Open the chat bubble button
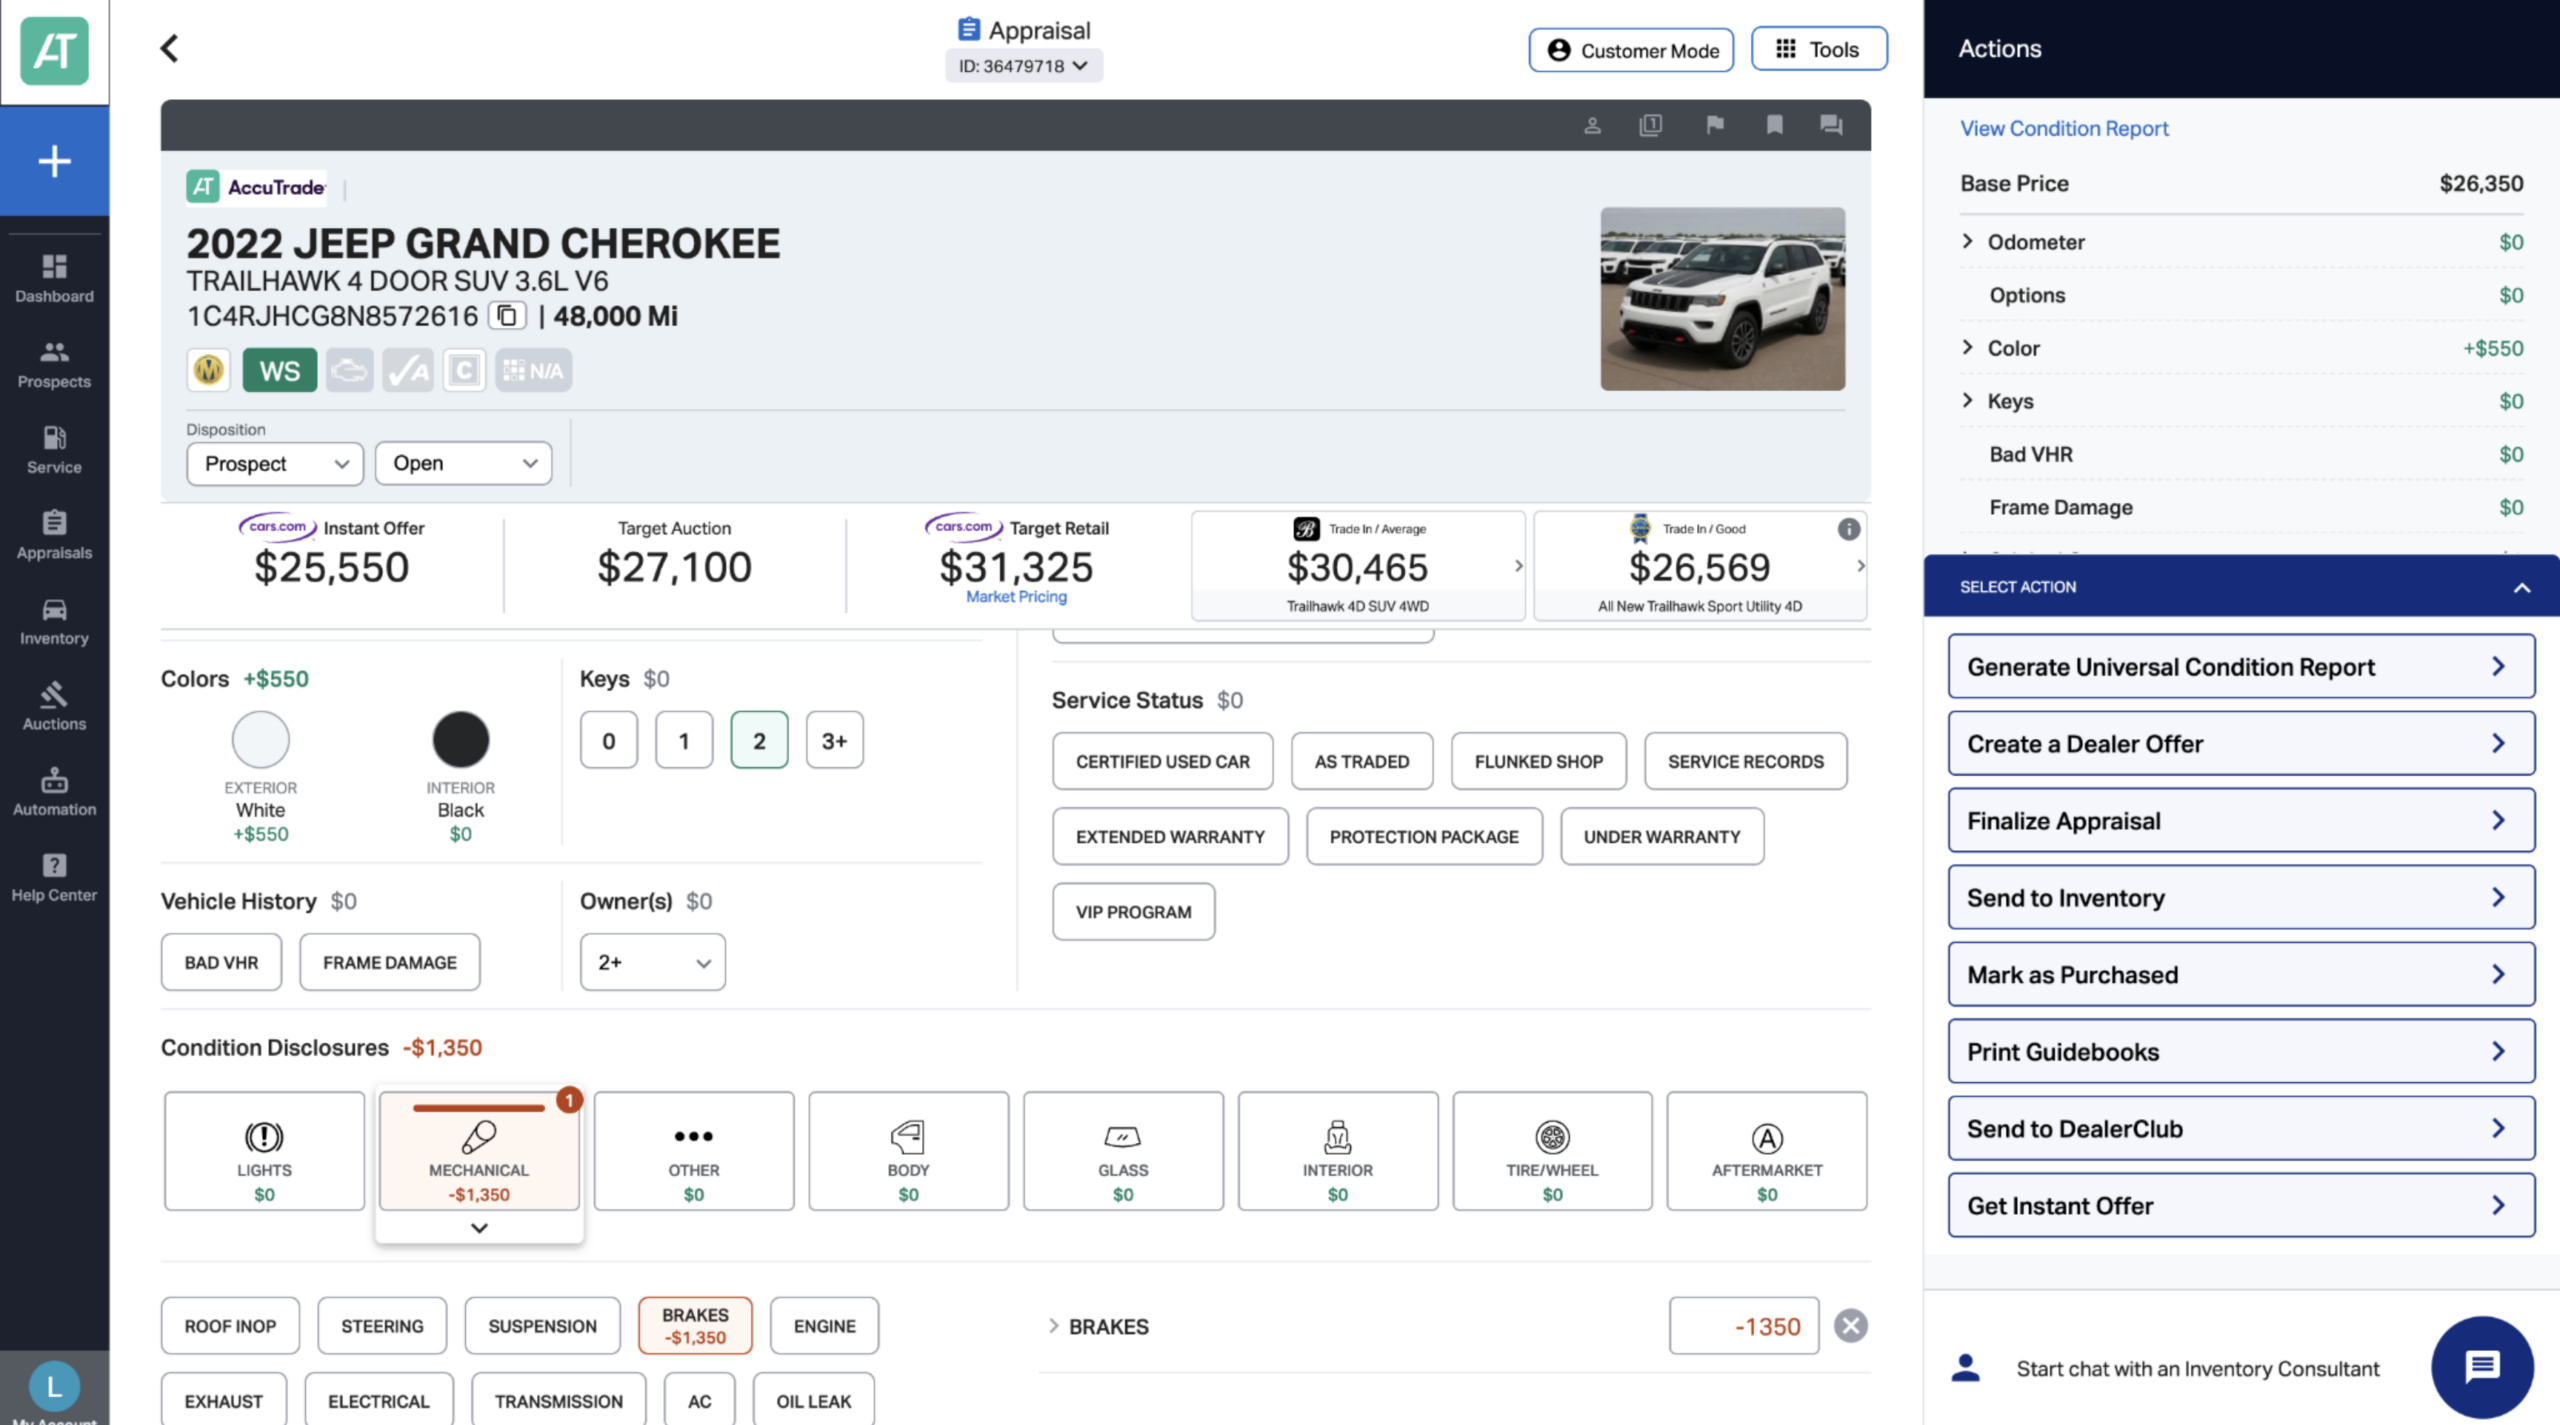The image size is (2560, 1425). point(2481,1367)
